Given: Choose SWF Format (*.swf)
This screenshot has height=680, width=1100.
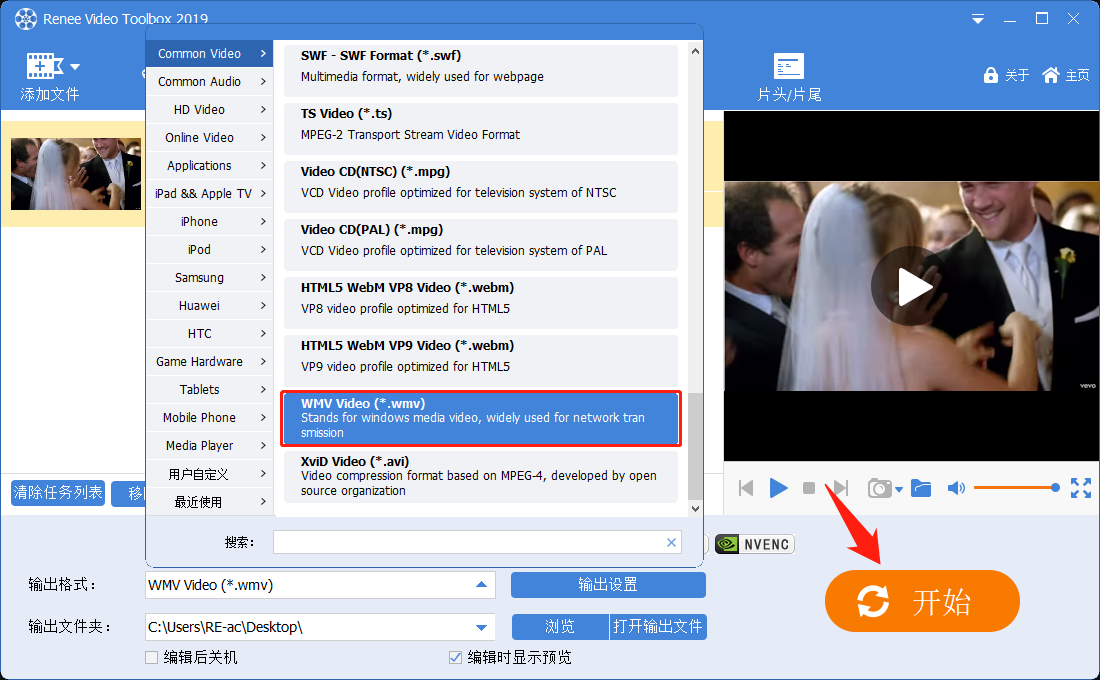Looking at the screenshot, I should [x=481, y=70].
